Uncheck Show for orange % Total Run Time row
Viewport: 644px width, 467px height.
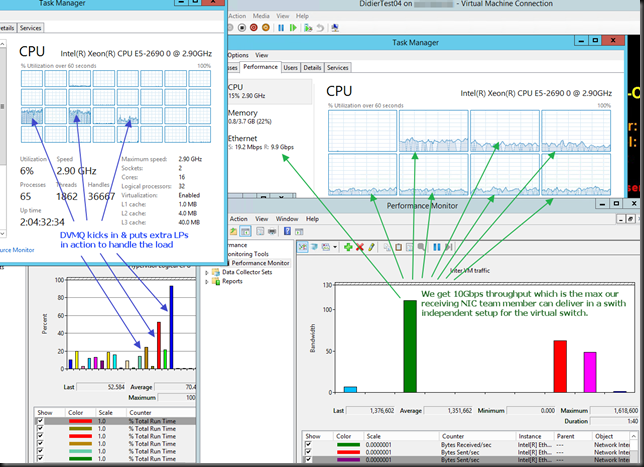[40, 444]
